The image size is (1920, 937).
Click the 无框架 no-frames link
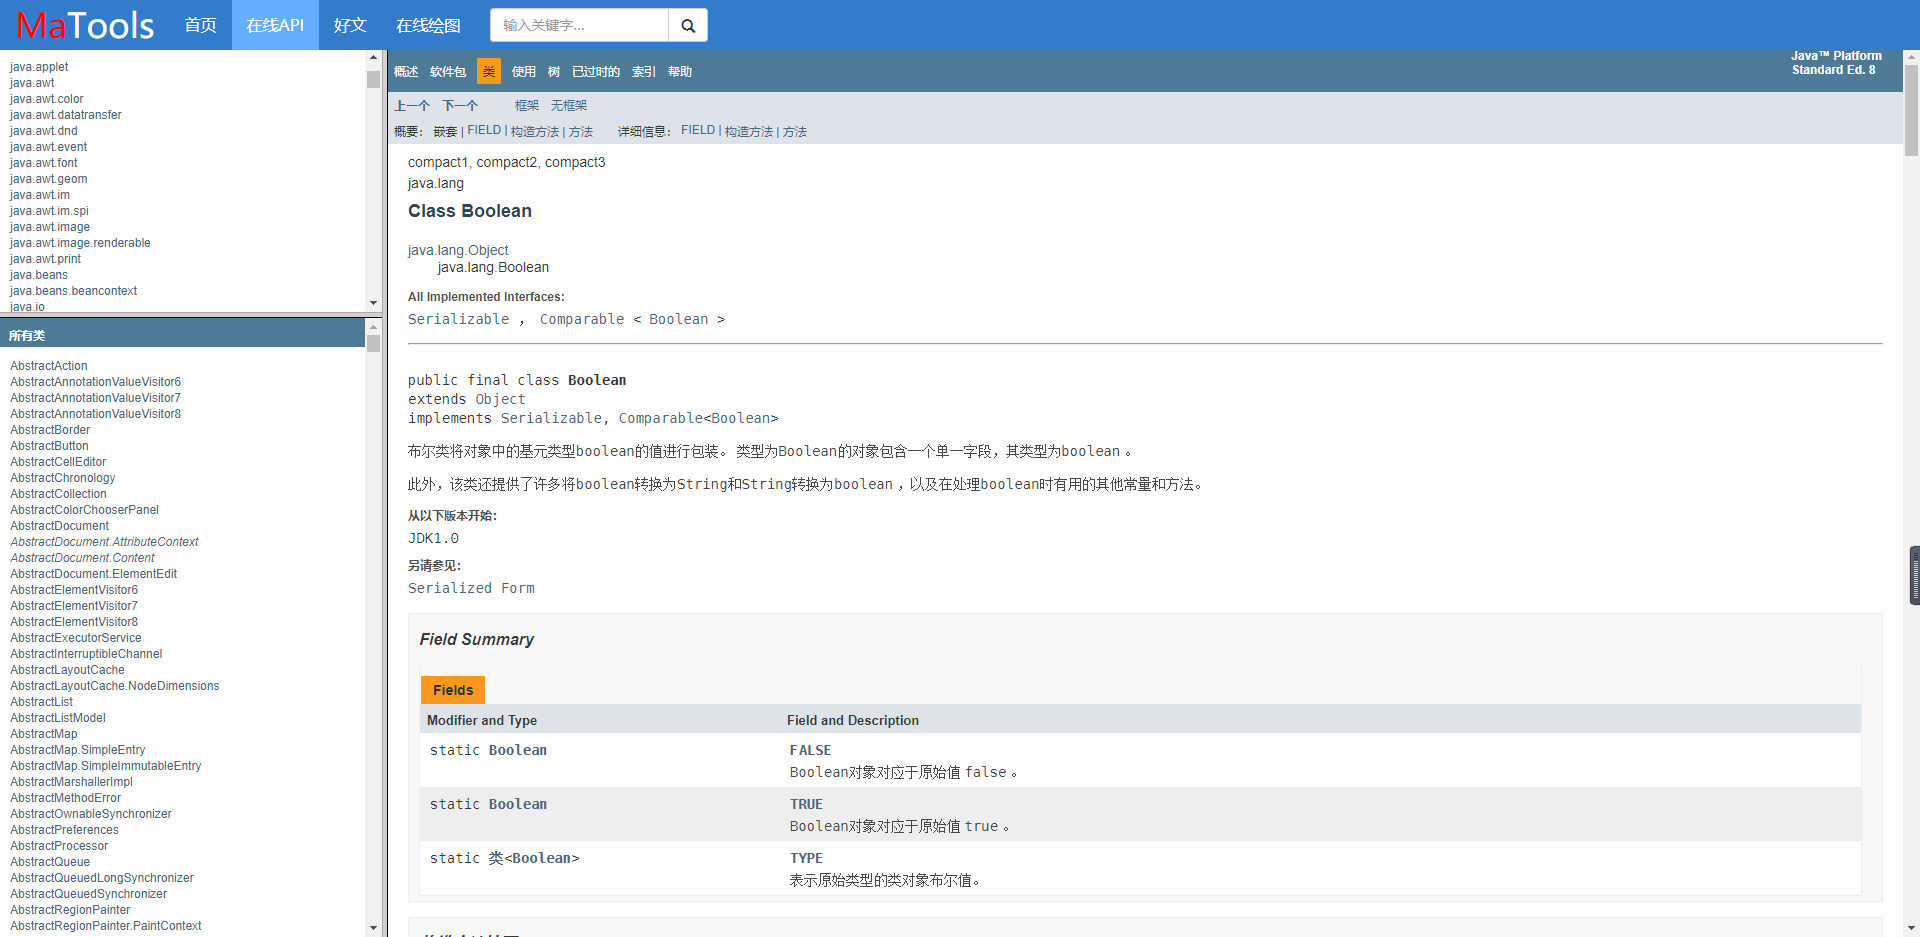pyautogui.click(x=569, y=106)
